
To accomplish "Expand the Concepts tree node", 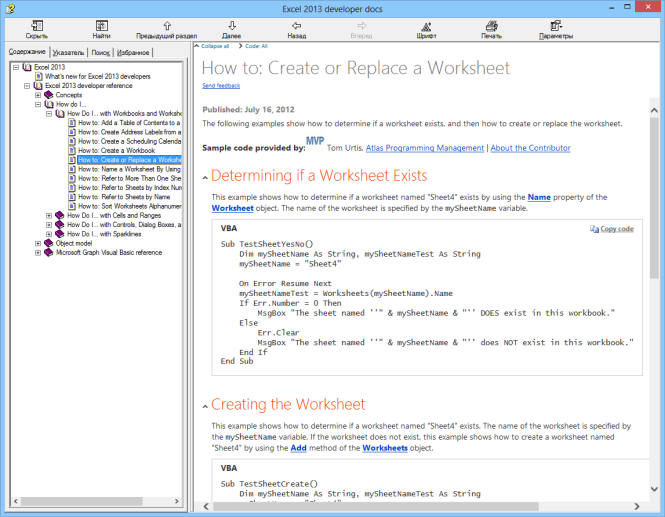I will [38, 95].
